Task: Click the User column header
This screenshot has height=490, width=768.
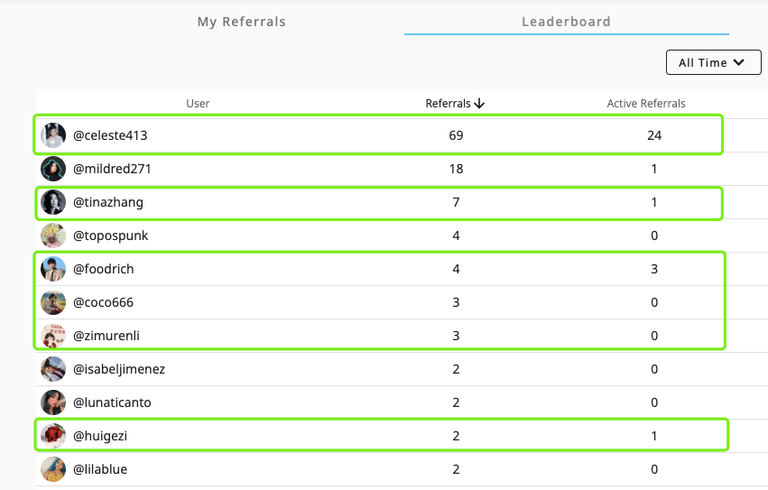Action: [198, 103]
